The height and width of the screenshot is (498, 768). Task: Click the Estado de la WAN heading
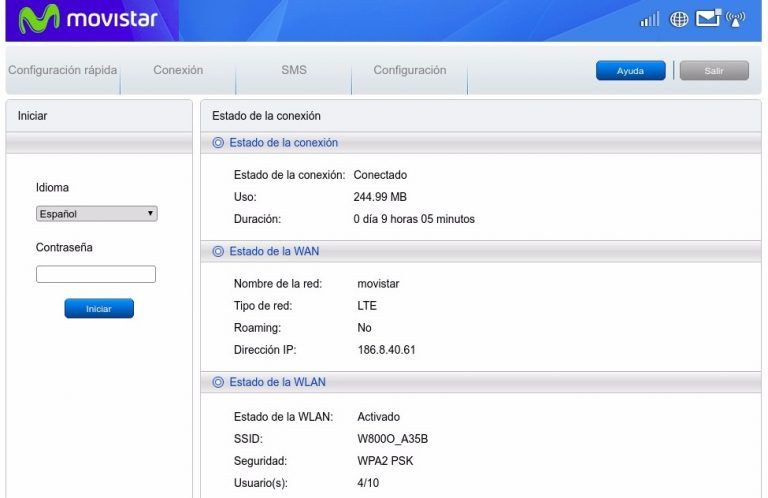coord(274,251)
